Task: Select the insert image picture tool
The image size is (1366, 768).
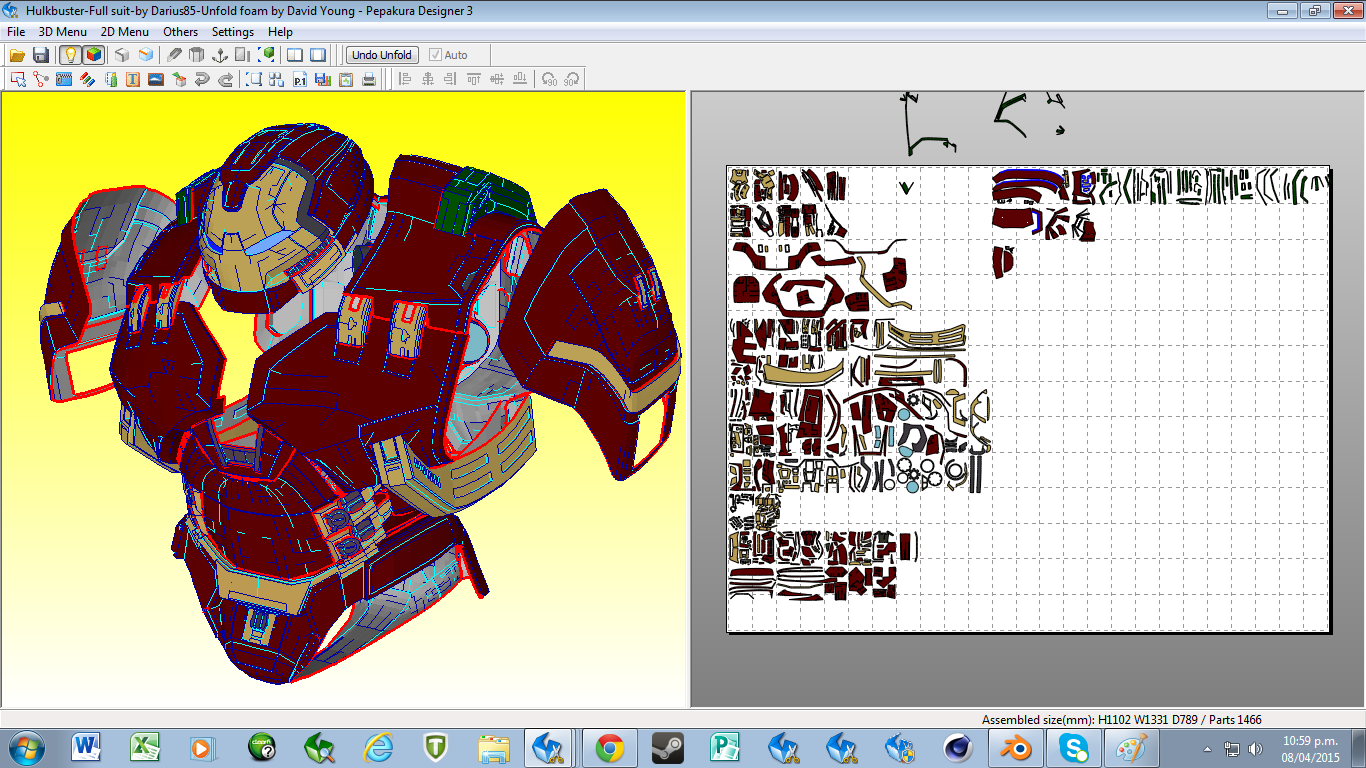Action: 156,79
